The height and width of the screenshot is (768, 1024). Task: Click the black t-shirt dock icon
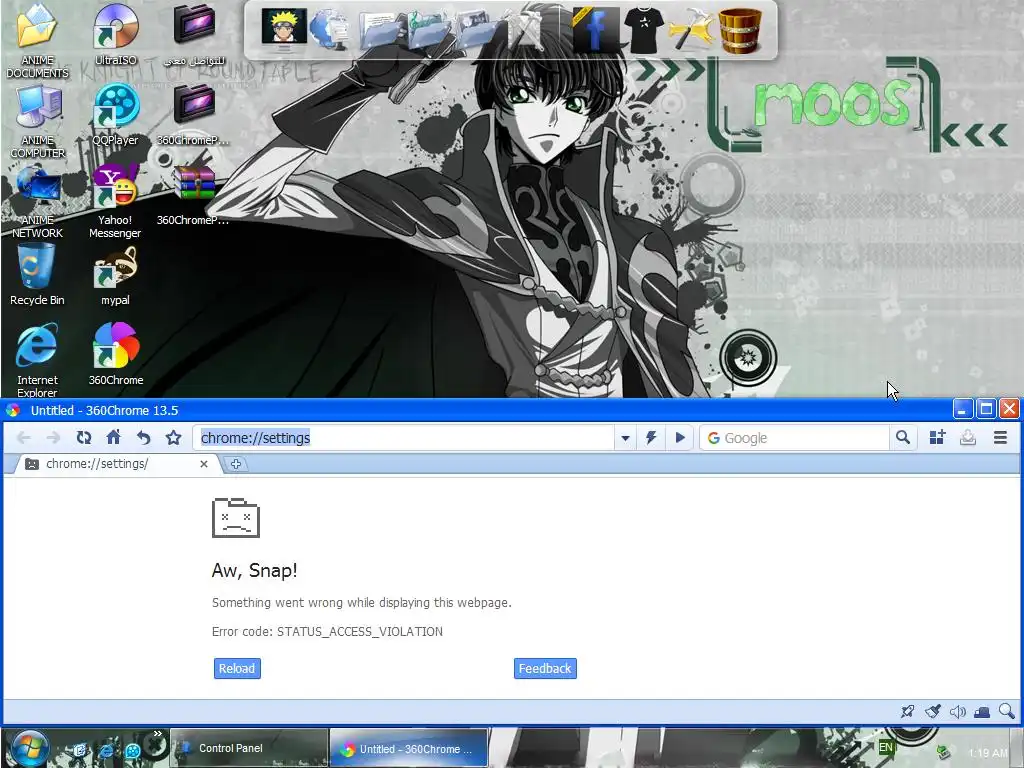(644, 29)
